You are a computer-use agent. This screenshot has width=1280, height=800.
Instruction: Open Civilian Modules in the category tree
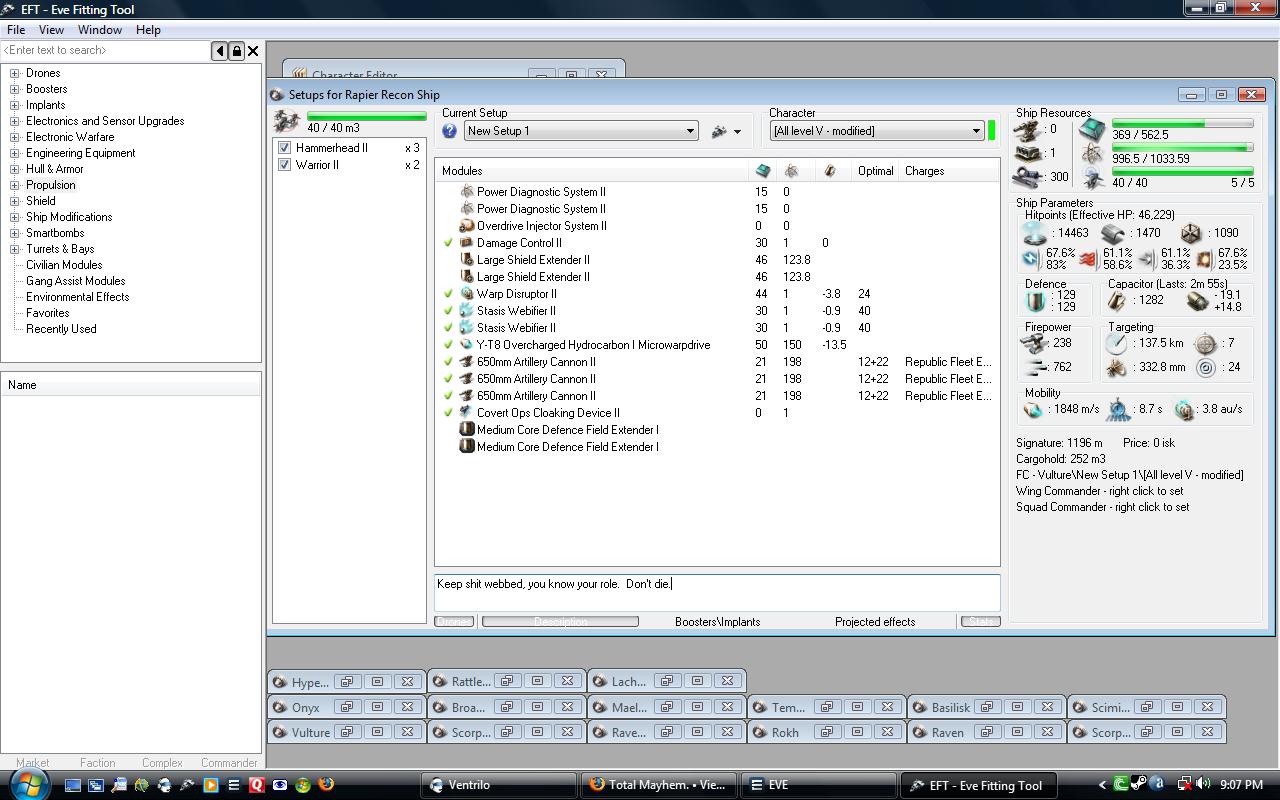64,265
